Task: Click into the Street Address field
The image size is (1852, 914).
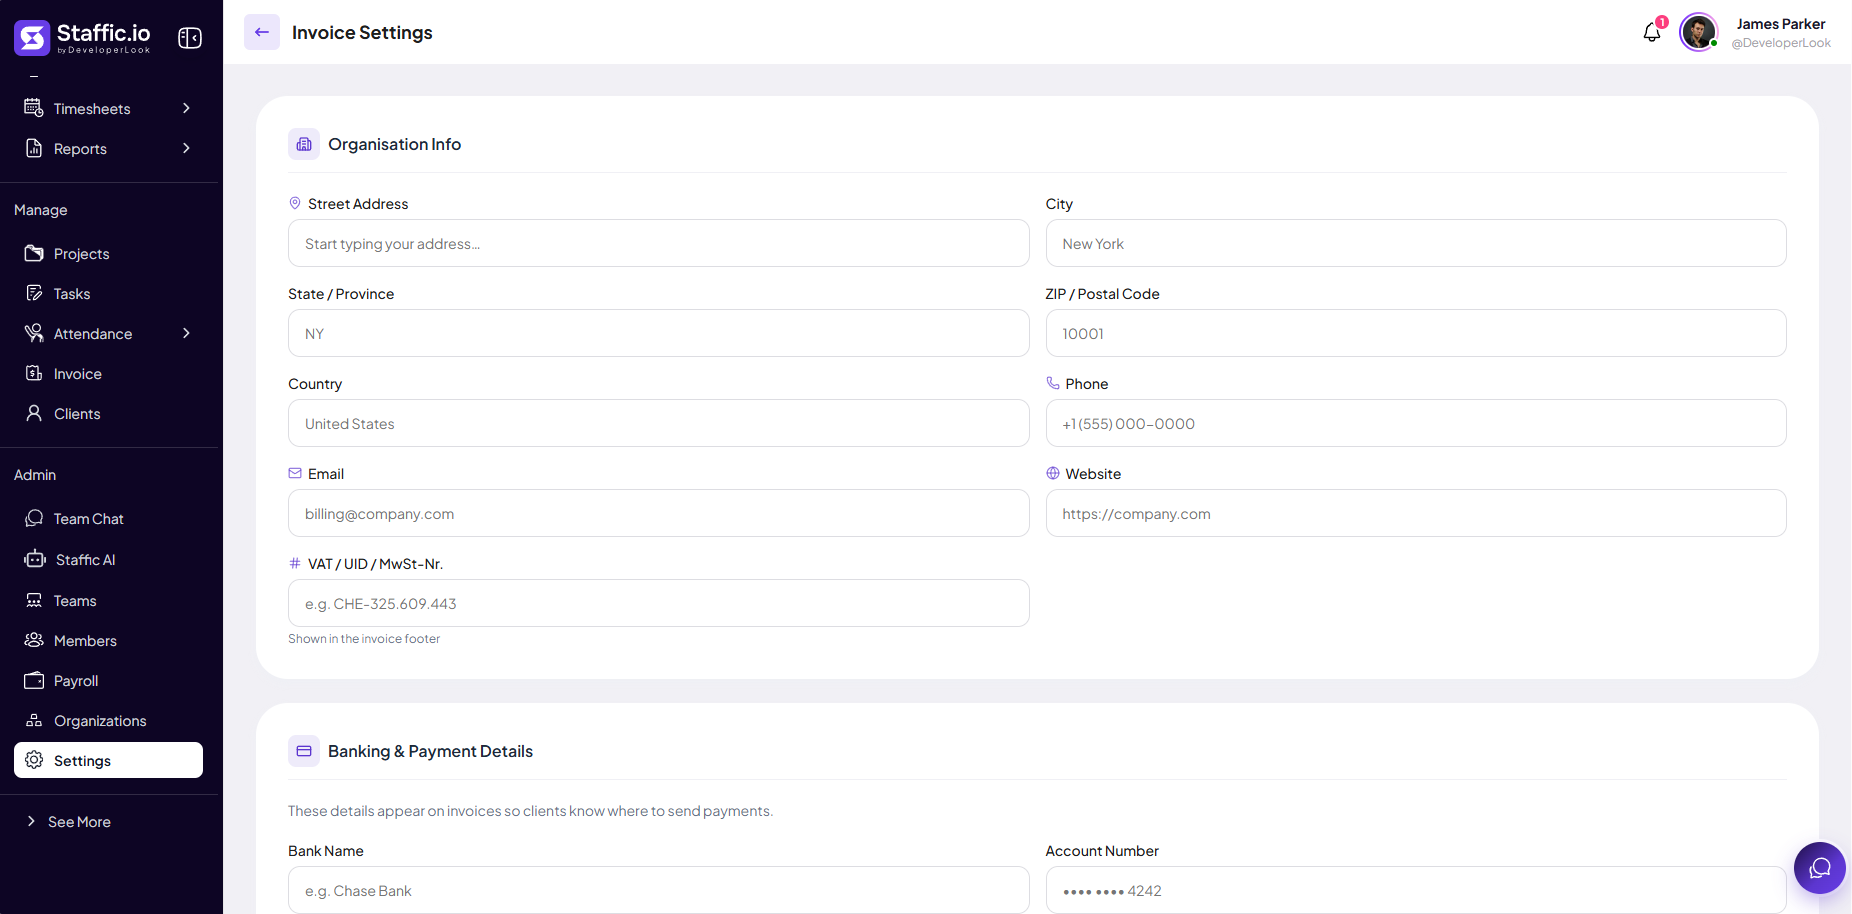Action: (x=658, y=243)
